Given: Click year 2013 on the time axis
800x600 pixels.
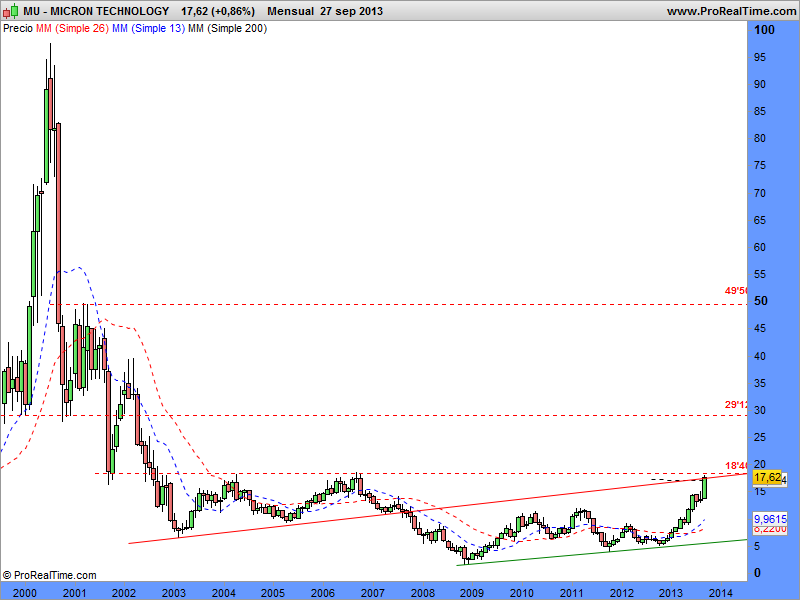Looking at the screenshot, I should [671, 593].
